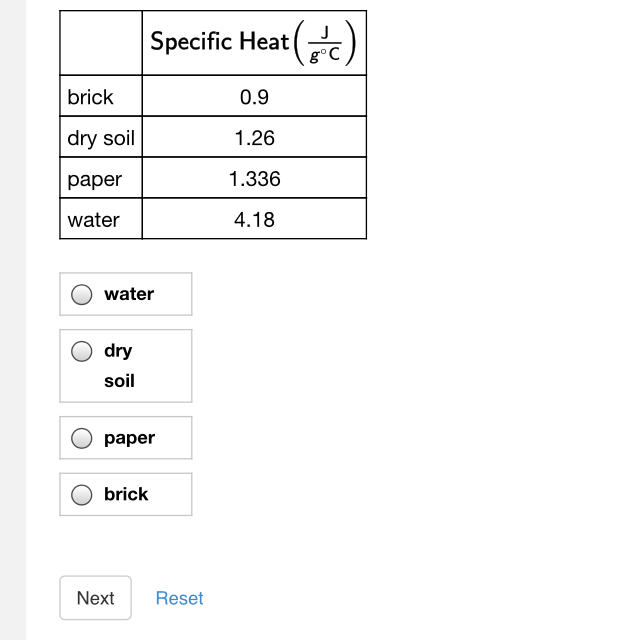Click the 1.26 value cell

254,138
